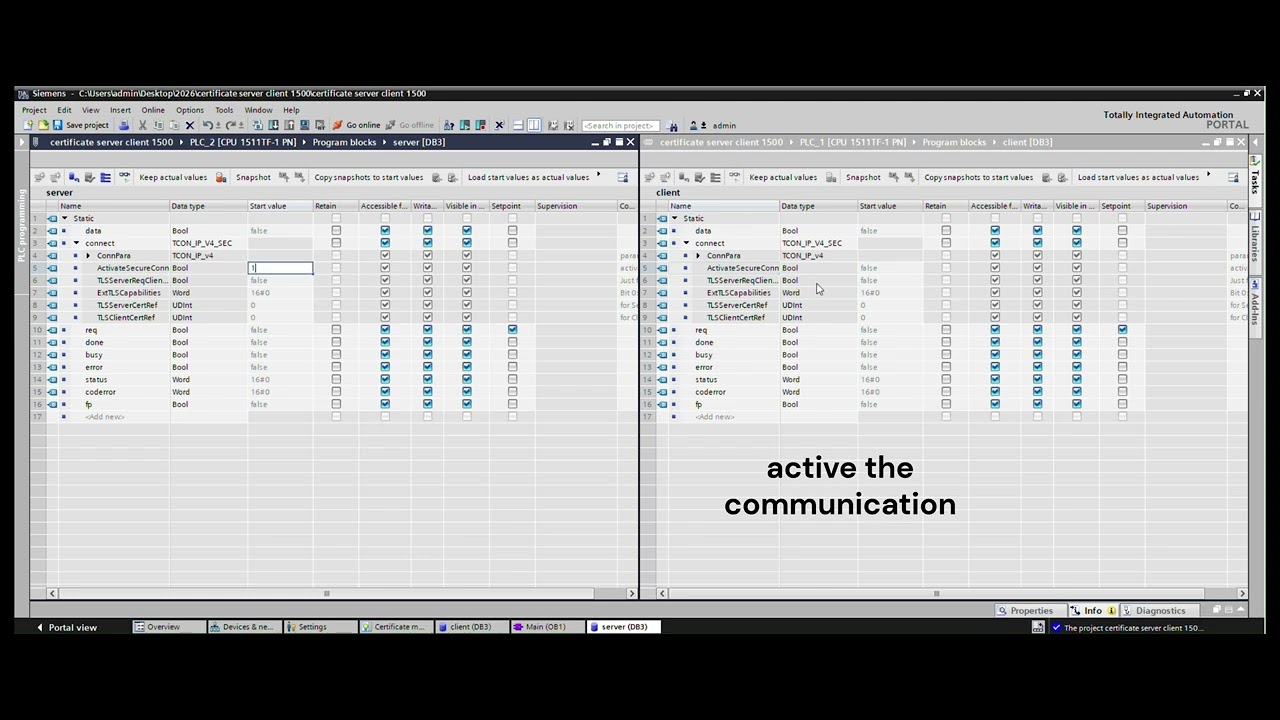
Task: Click the Split editor space horizontally icon
Action: 518,125
